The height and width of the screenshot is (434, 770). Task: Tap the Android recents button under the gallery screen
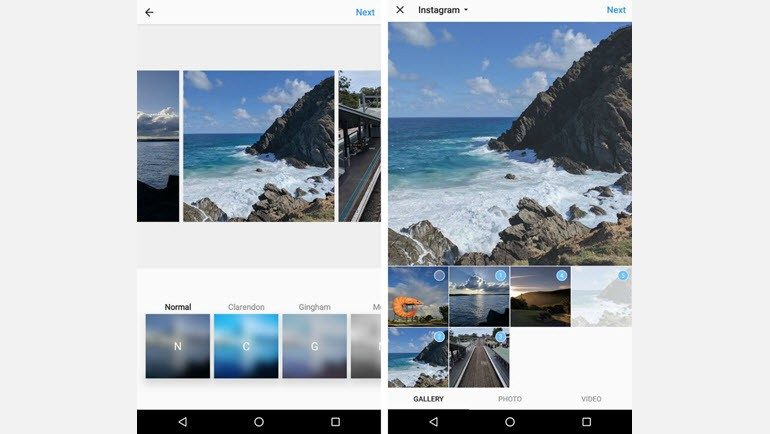pyautogui.click(x=586, y=422)
